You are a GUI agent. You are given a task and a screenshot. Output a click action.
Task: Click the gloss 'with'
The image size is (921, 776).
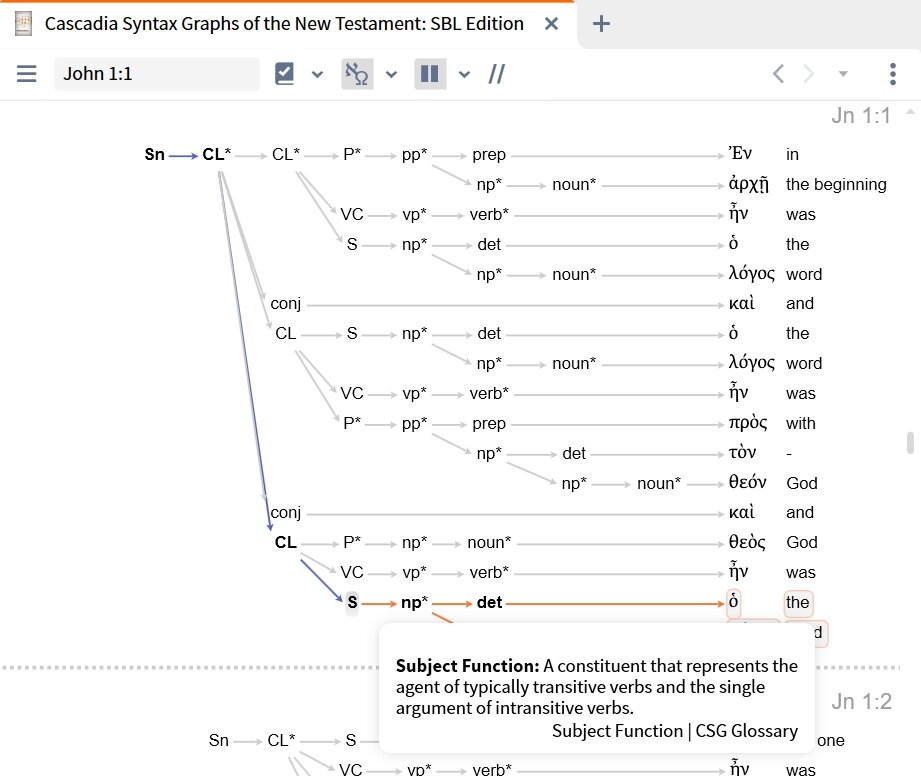click(801, 424)
